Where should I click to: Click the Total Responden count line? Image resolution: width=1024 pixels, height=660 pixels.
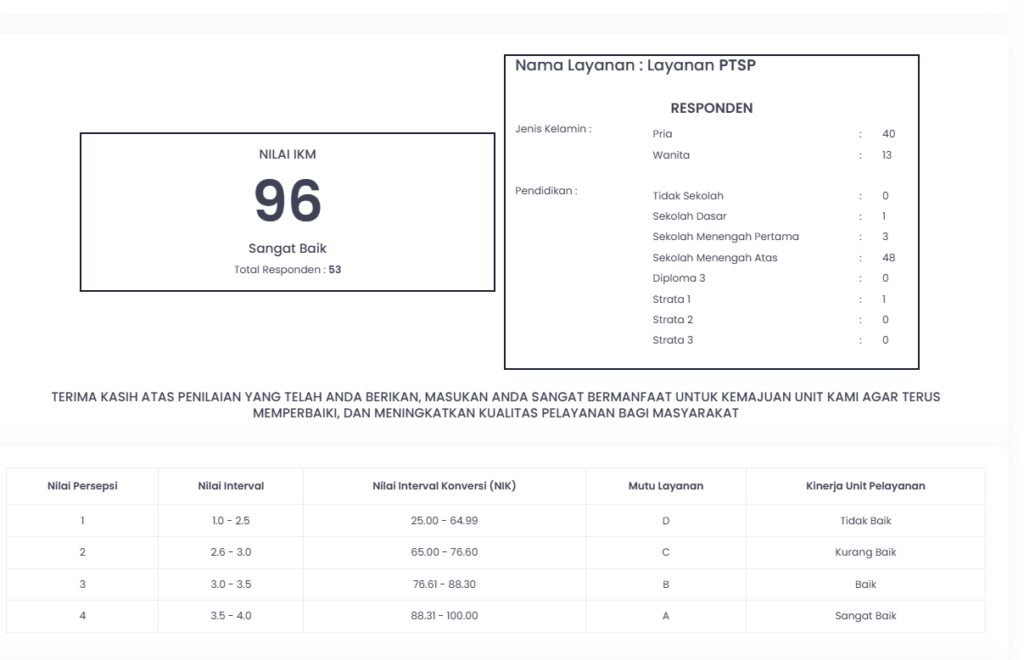[x=287, y=269]
